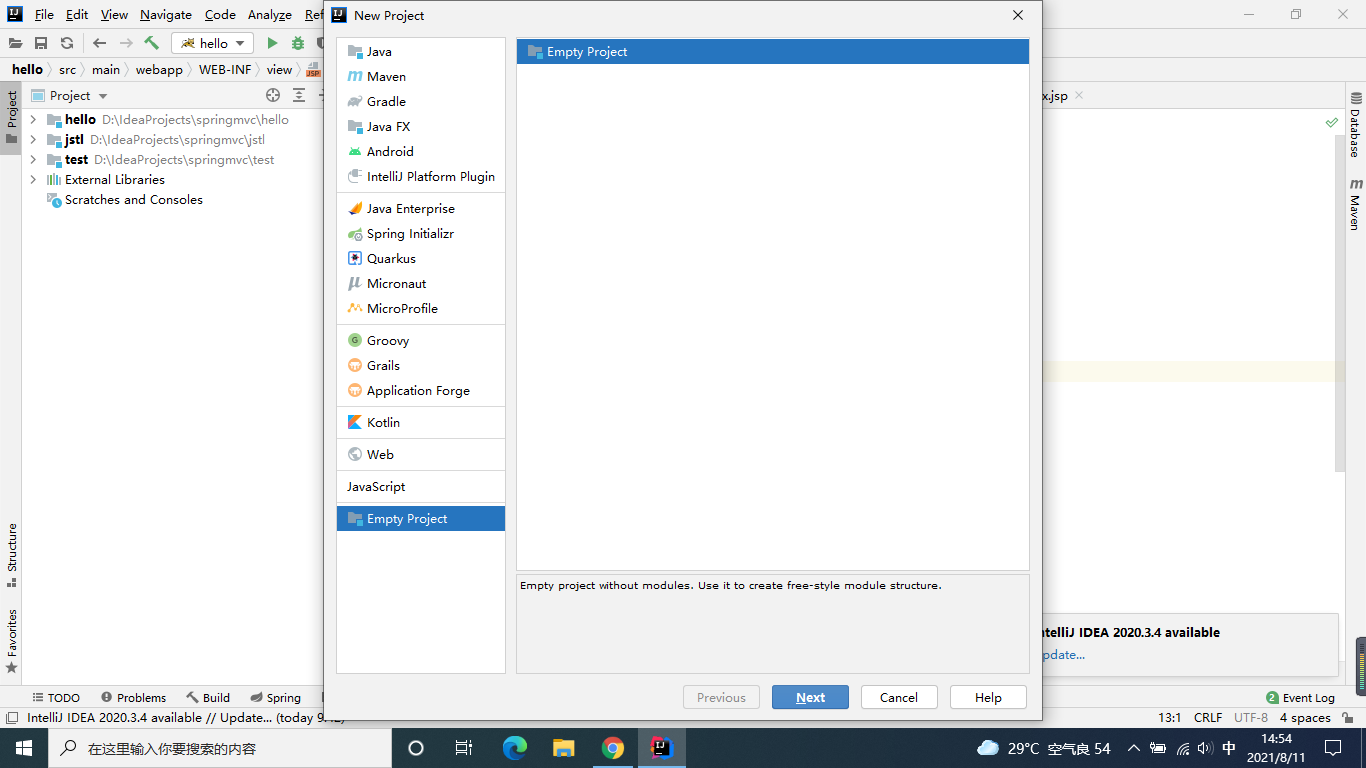Select Empty Project in left list
The width and height of the screenshot is (1366, 768).
(x=421, y=519)
